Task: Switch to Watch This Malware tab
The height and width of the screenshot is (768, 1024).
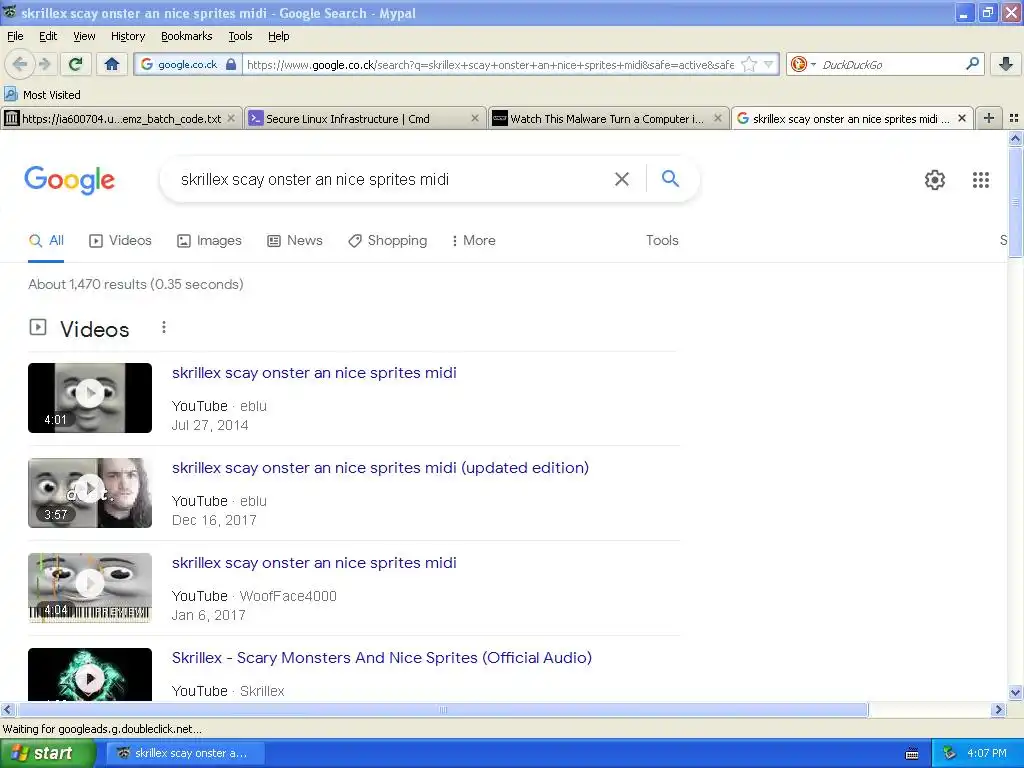Action: pyautogui.click(x=609, y=119)
